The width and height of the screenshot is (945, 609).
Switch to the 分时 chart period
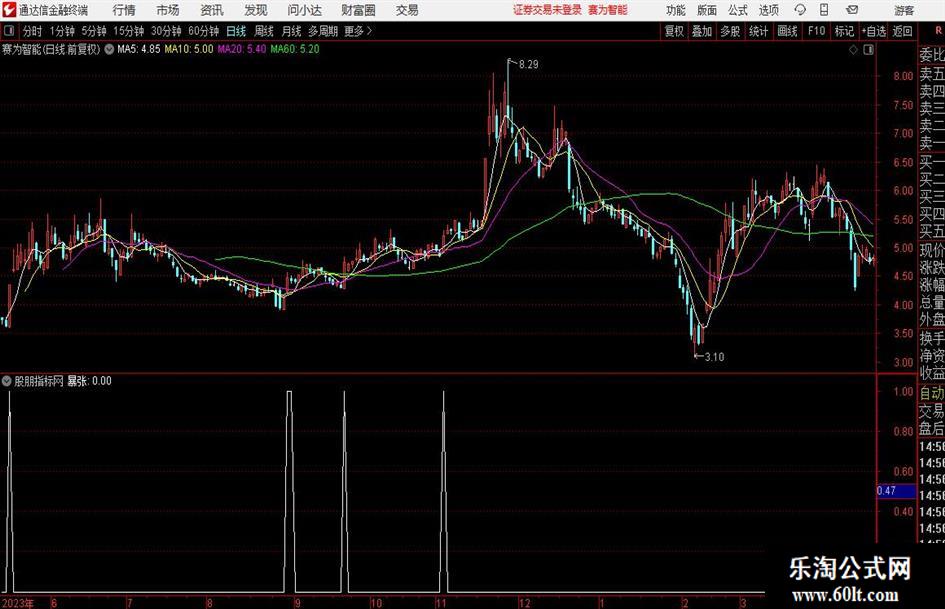(x=32, y=31)
